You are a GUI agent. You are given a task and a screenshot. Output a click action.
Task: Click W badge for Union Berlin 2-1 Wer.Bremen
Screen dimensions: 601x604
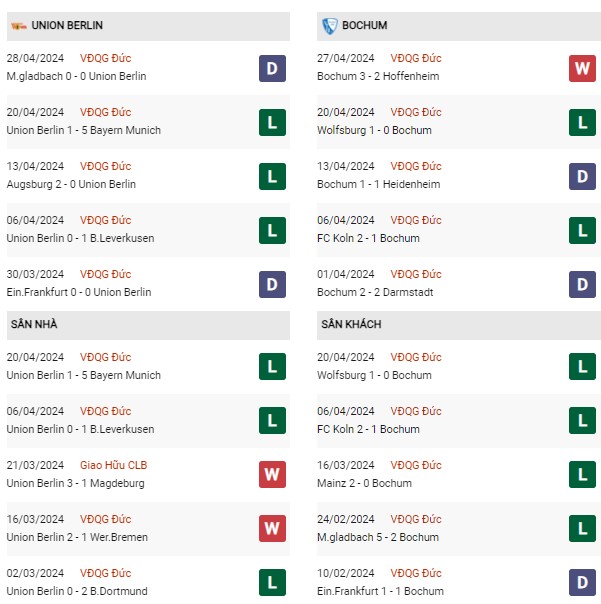tap(272, 528)
